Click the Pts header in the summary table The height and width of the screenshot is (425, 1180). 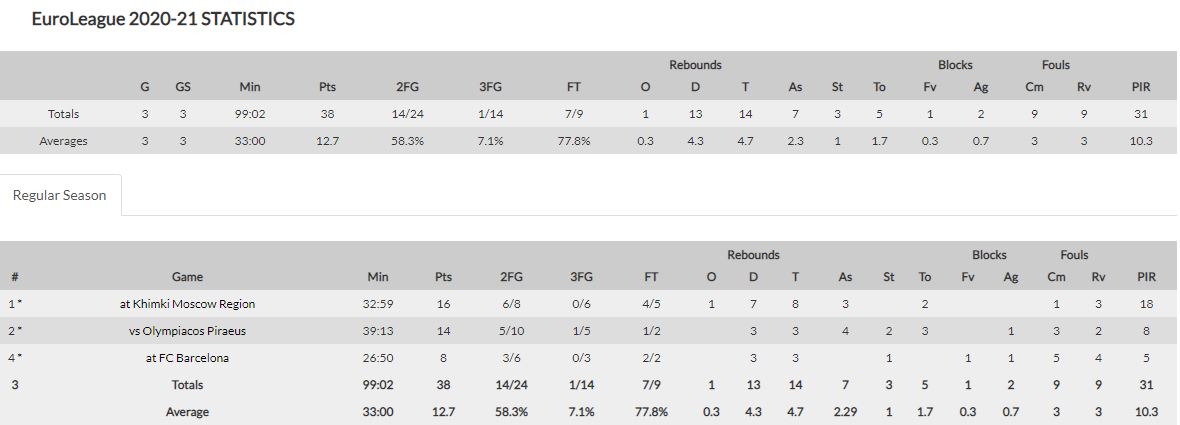pos(327,87)
